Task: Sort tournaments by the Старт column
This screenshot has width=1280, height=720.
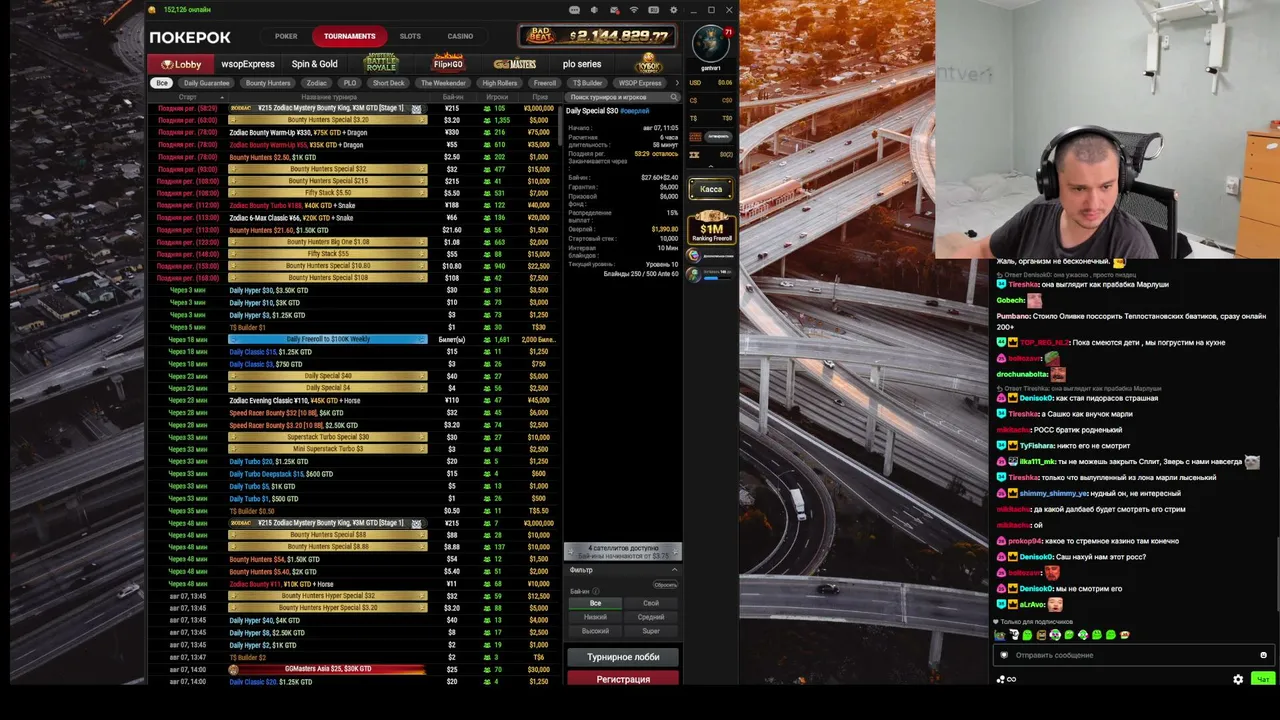Action: pyautogui.click(x=187, y=97)
